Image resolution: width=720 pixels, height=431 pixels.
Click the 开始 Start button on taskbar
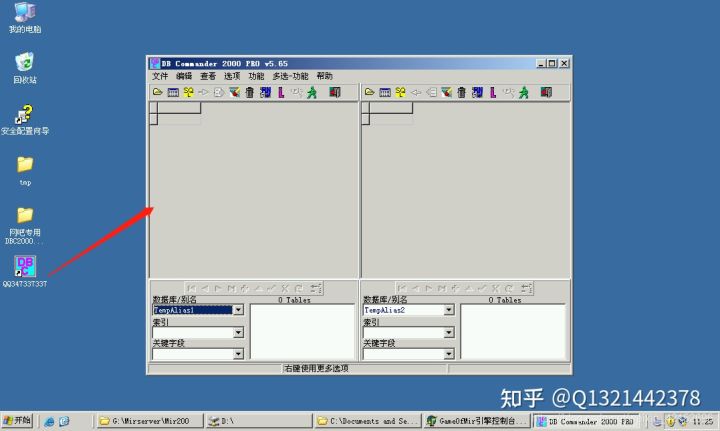(x=17, y=421)
